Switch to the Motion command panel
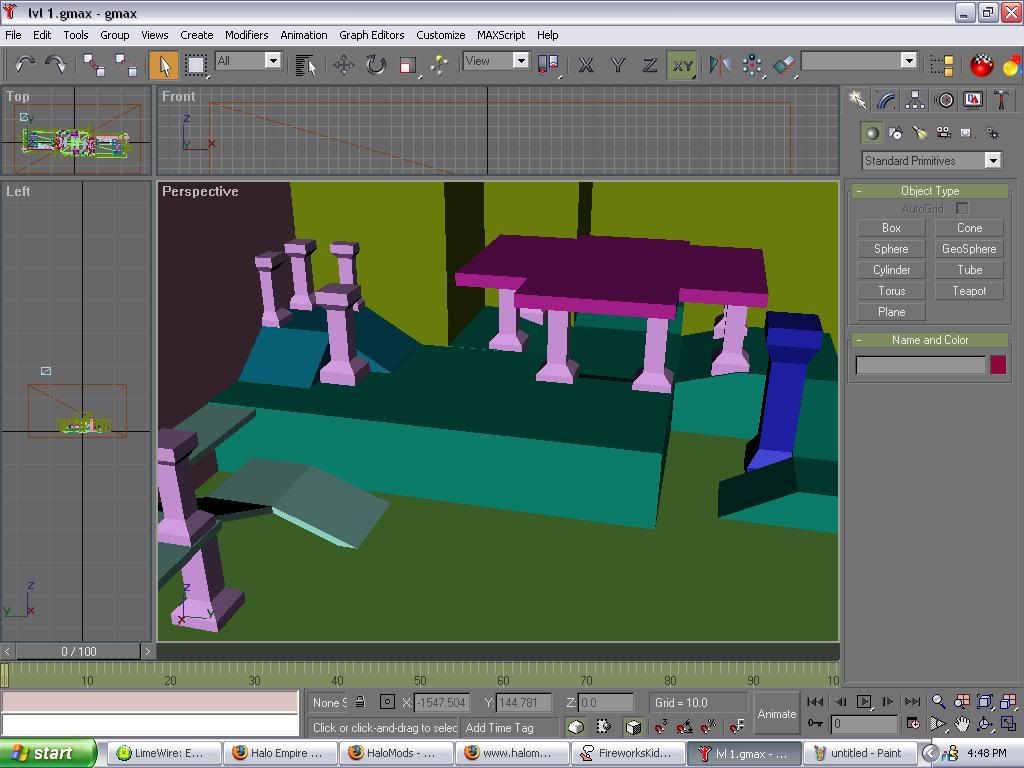 (x=944, y=100)
